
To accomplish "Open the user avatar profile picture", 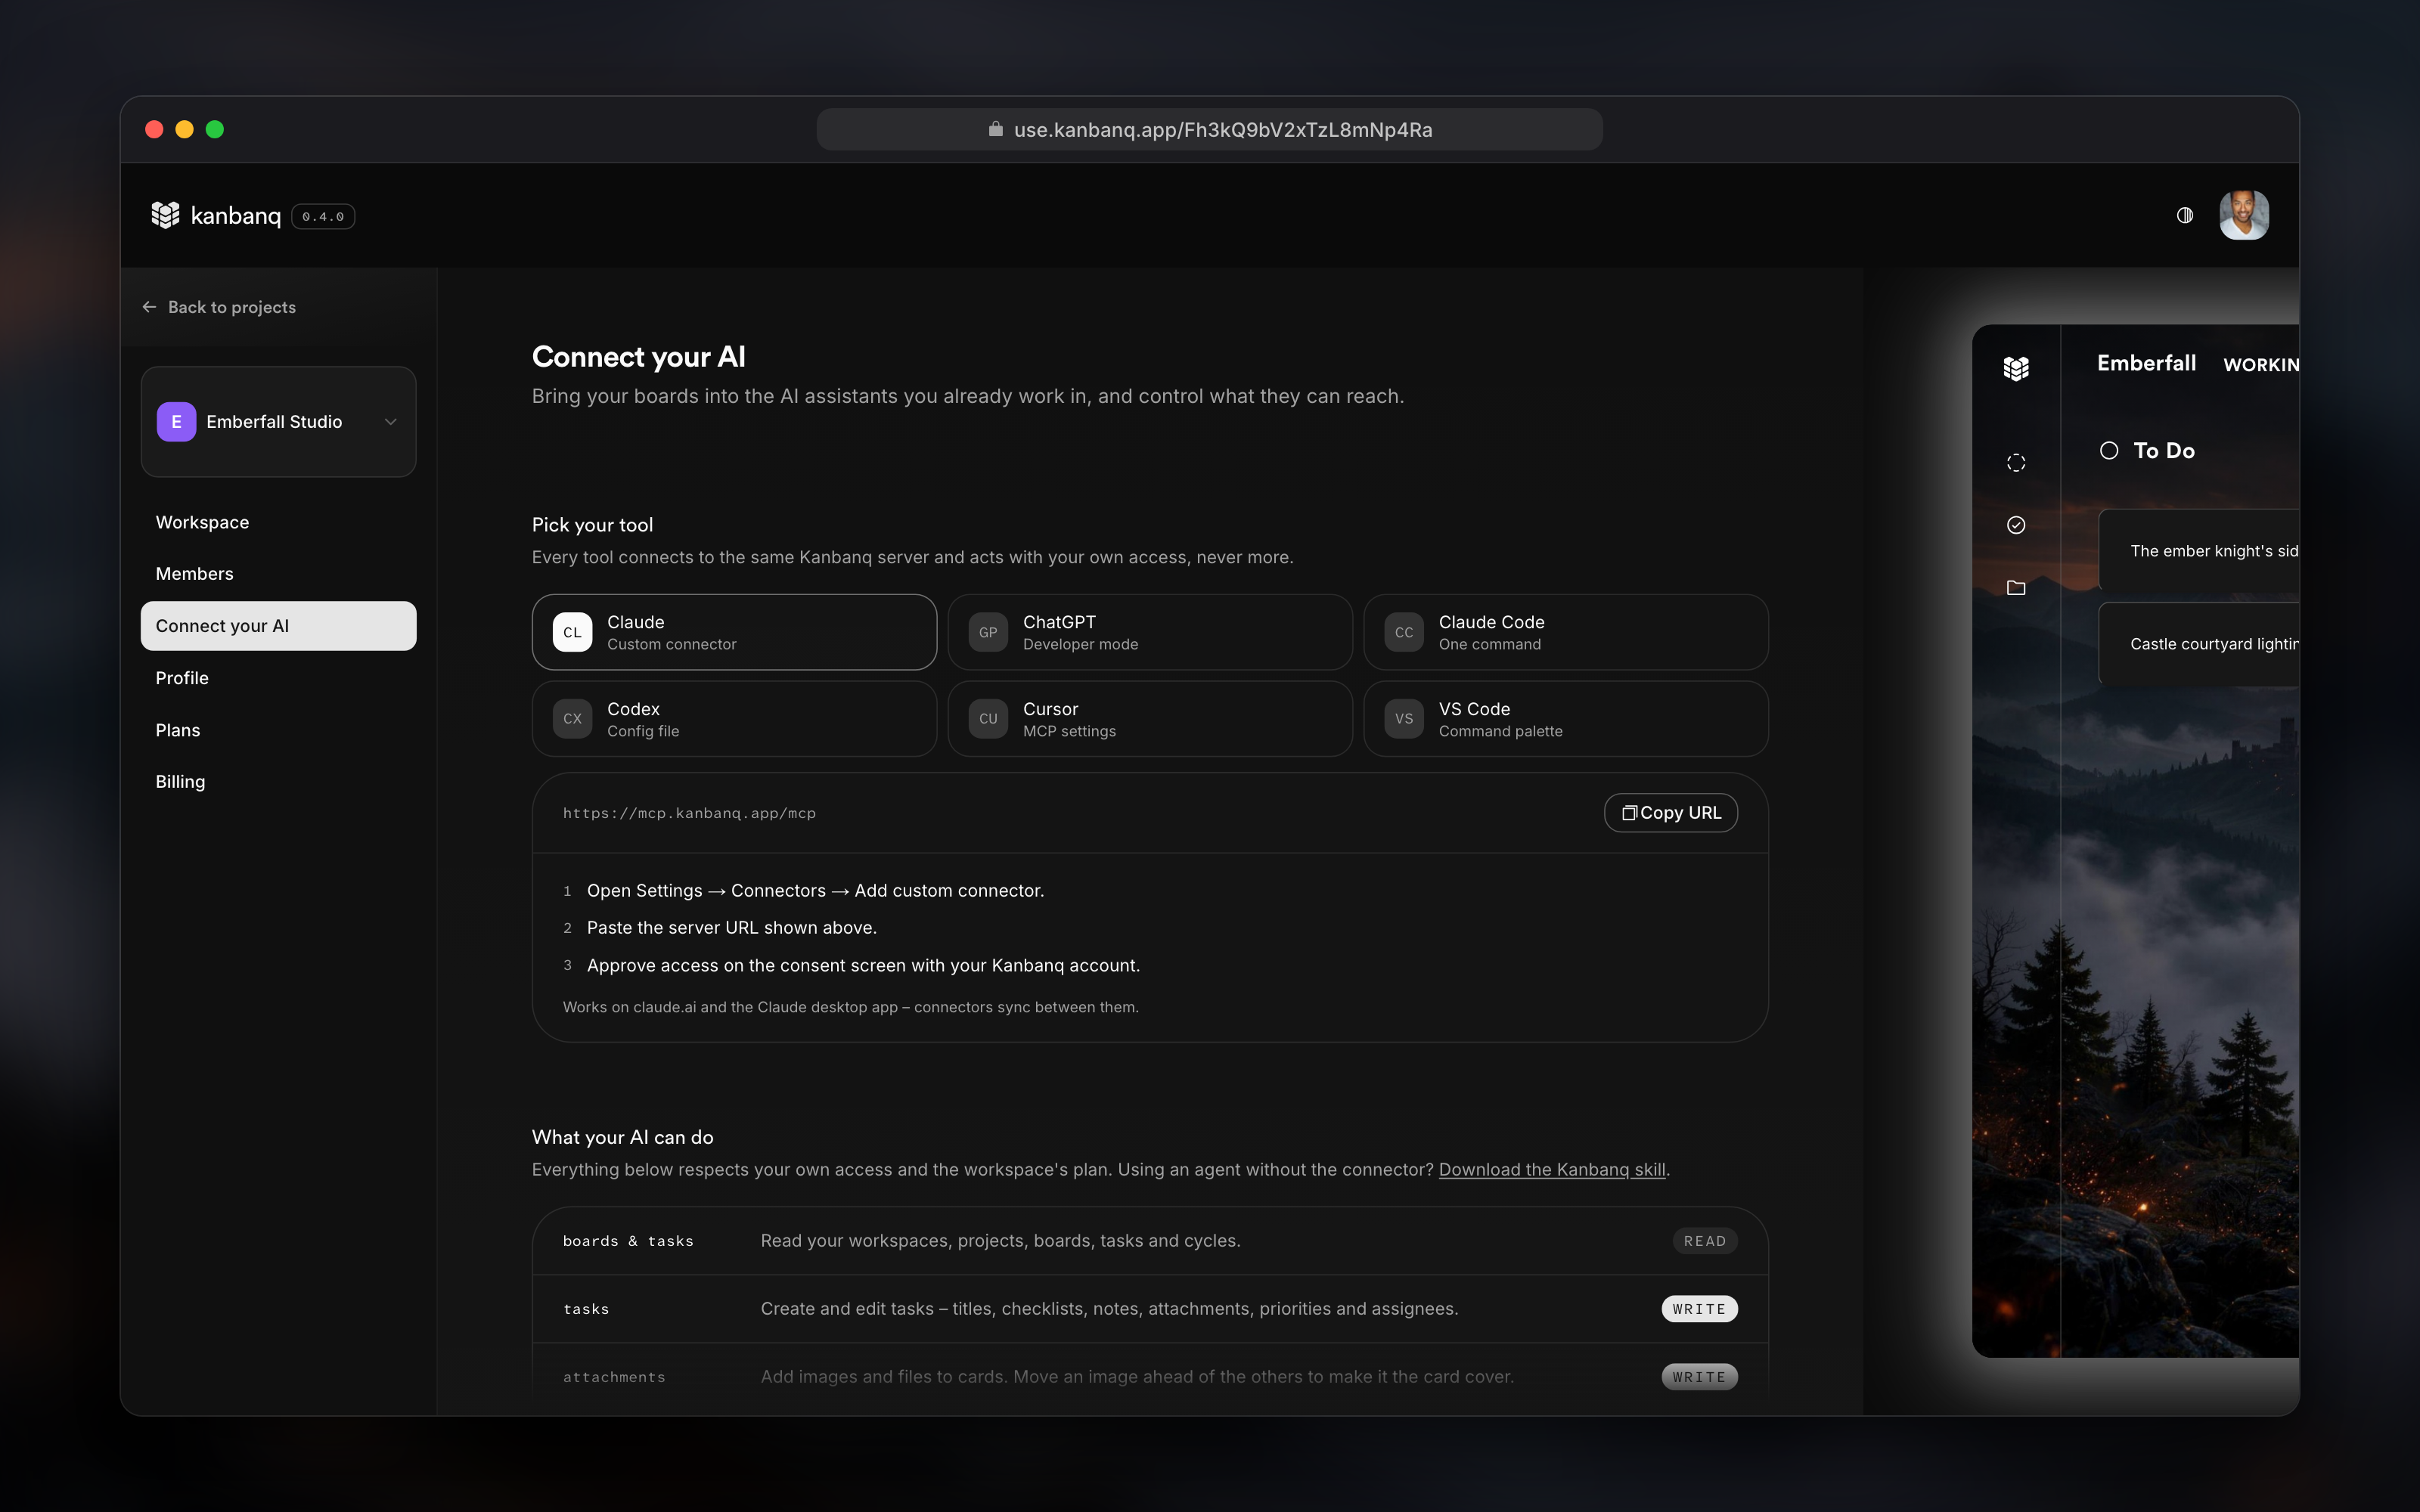I will 2244,215.
